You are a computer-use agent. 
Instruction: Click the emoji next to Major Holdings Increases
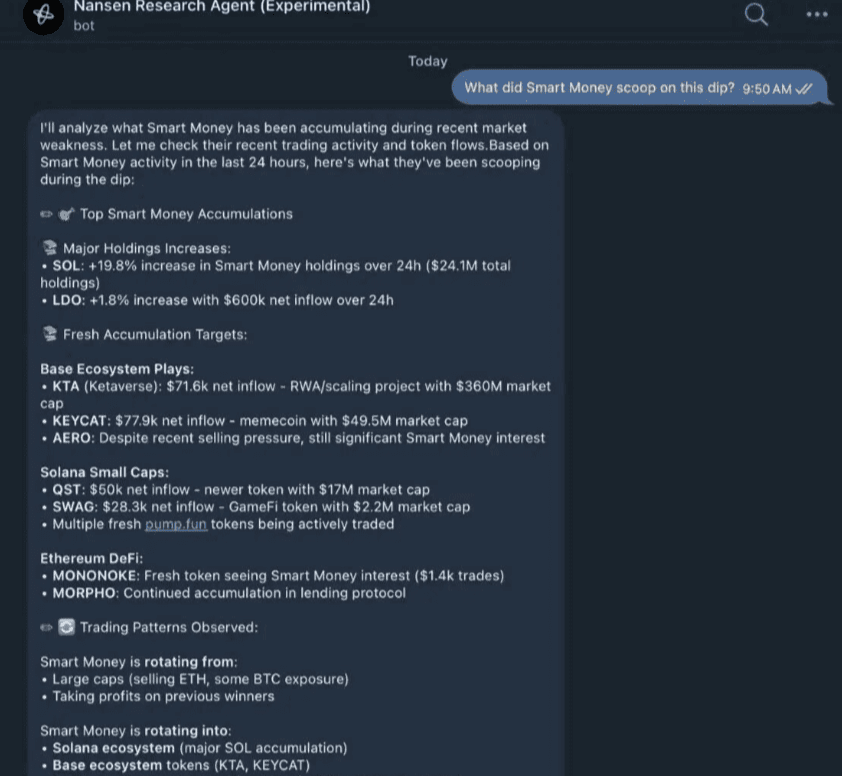50,248
